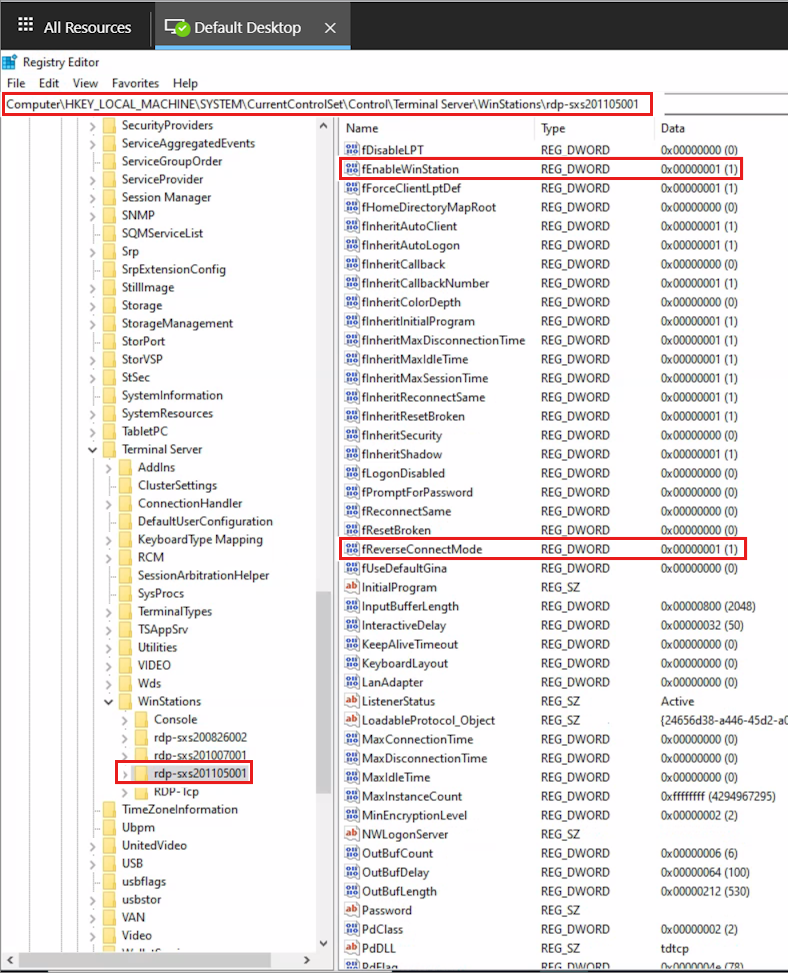
Task: Click the string icon beside InitialProgram
Action: pos(352,587)
